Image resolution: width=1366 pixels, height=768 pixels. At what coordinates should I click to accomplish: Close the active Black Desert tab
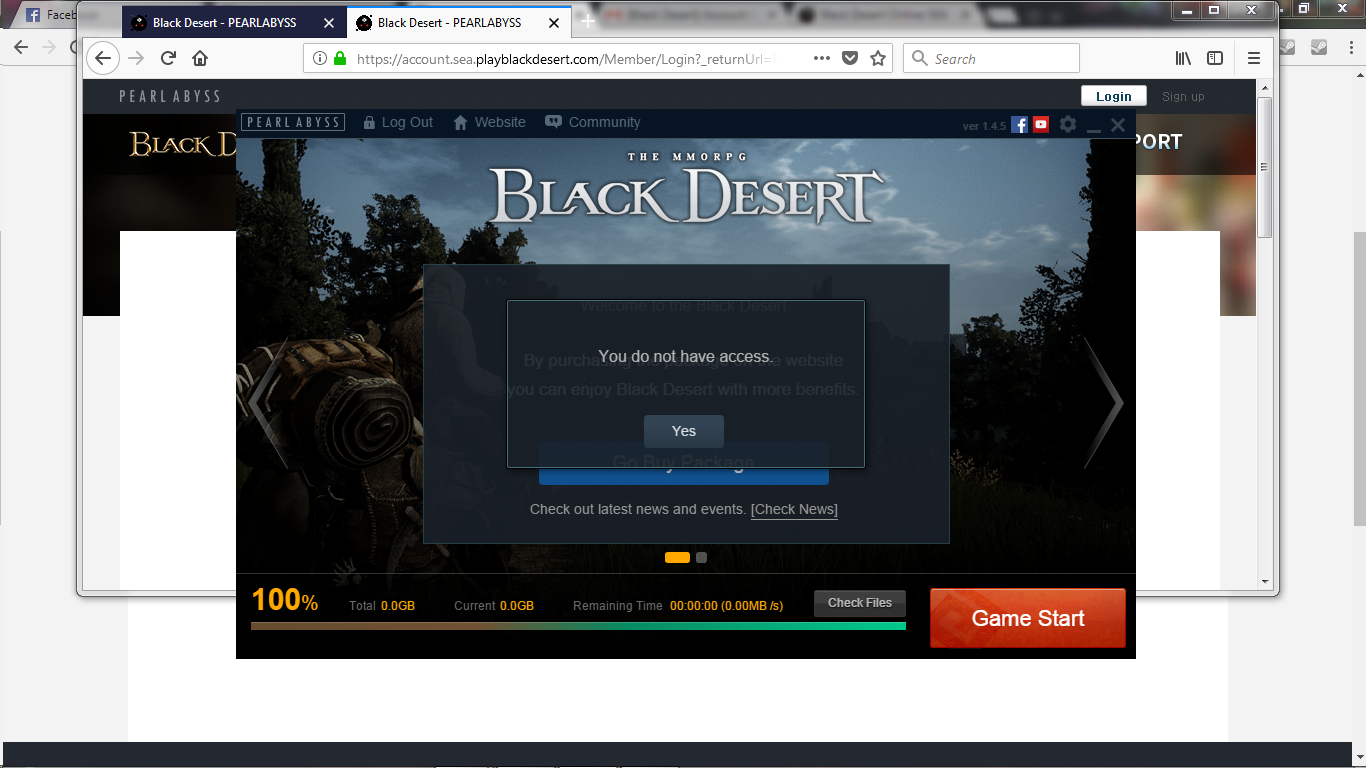pos(554,23)
